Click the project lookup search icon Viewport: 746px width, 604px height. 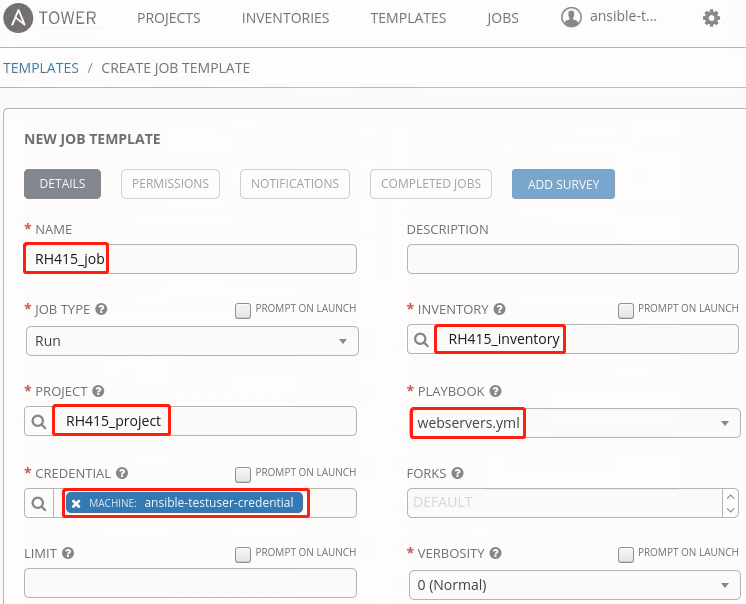[x=39, y=421]
